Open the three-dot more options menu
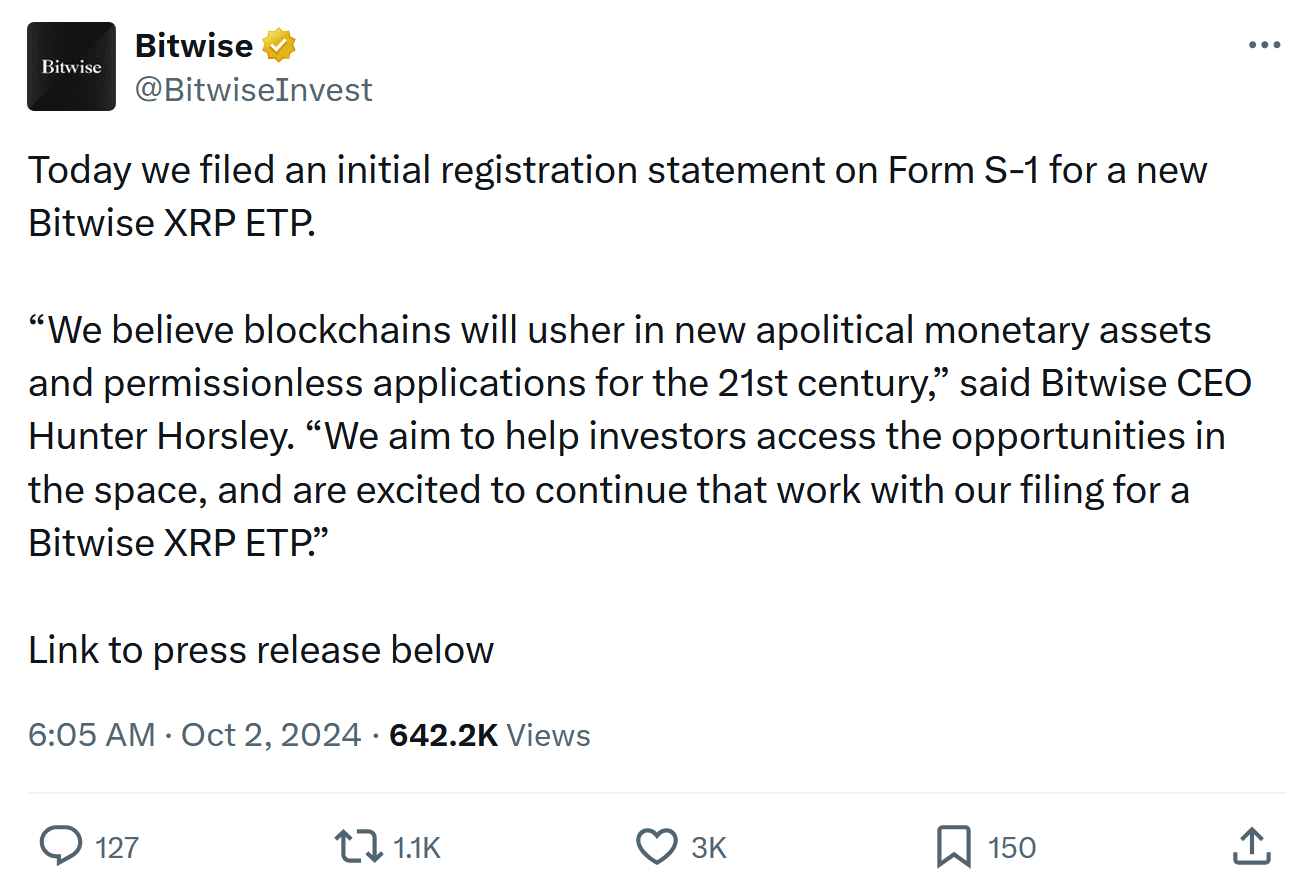 pyautogui.click(x=1264, y=45)
